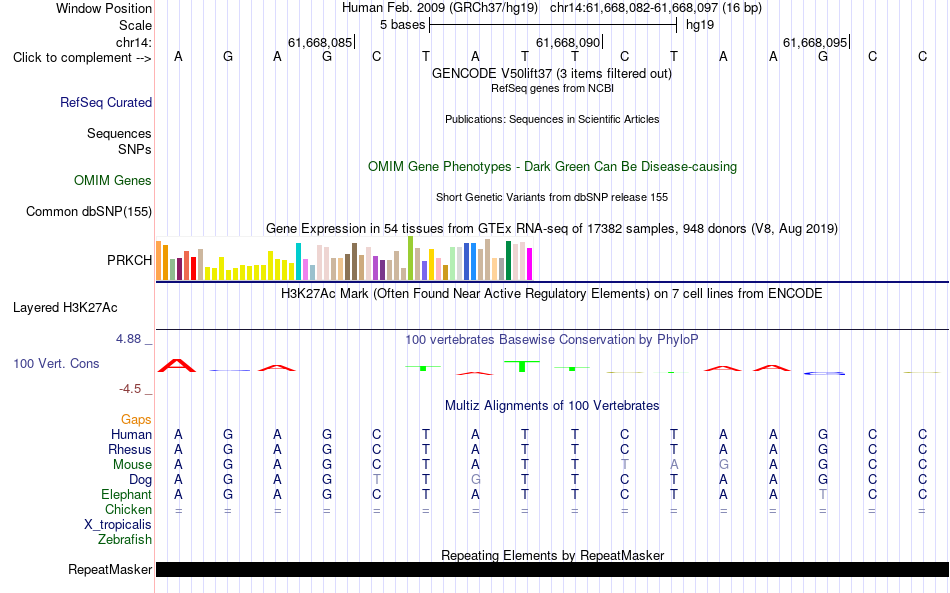The width and height of the screenshot is (950, 593).
Task: Click the 'RefSeq genes from NCBI' title
Action: [552, 88]
